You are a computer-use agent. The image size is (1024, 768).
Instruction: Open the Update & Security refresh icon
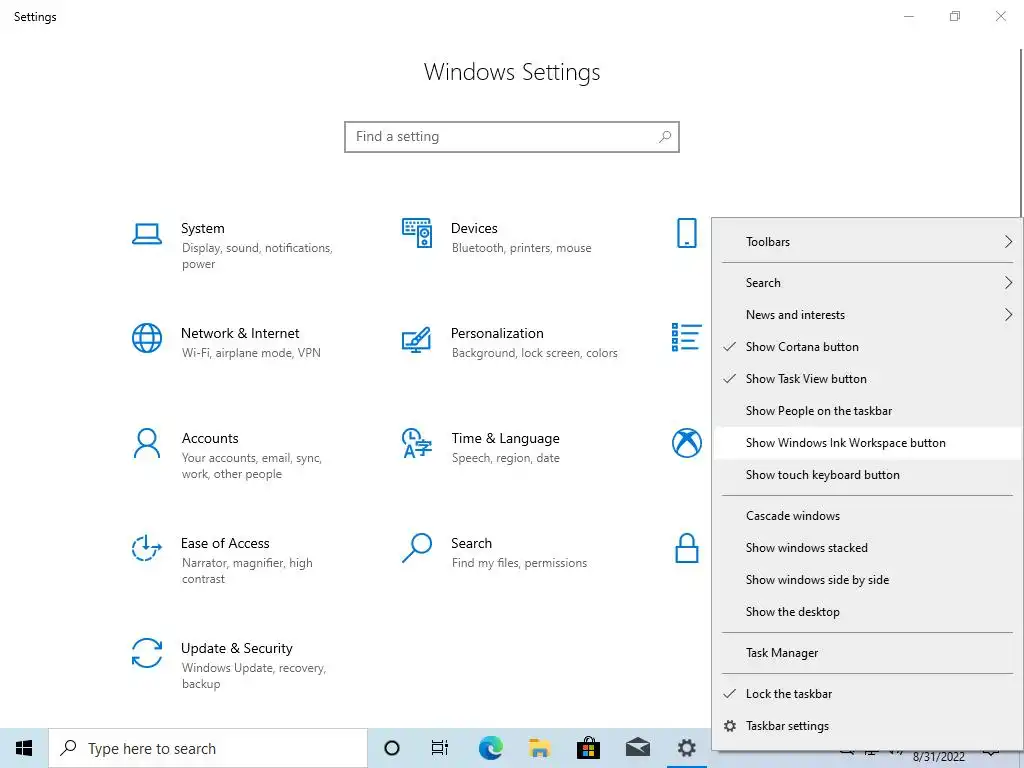[x=147, y=653]
